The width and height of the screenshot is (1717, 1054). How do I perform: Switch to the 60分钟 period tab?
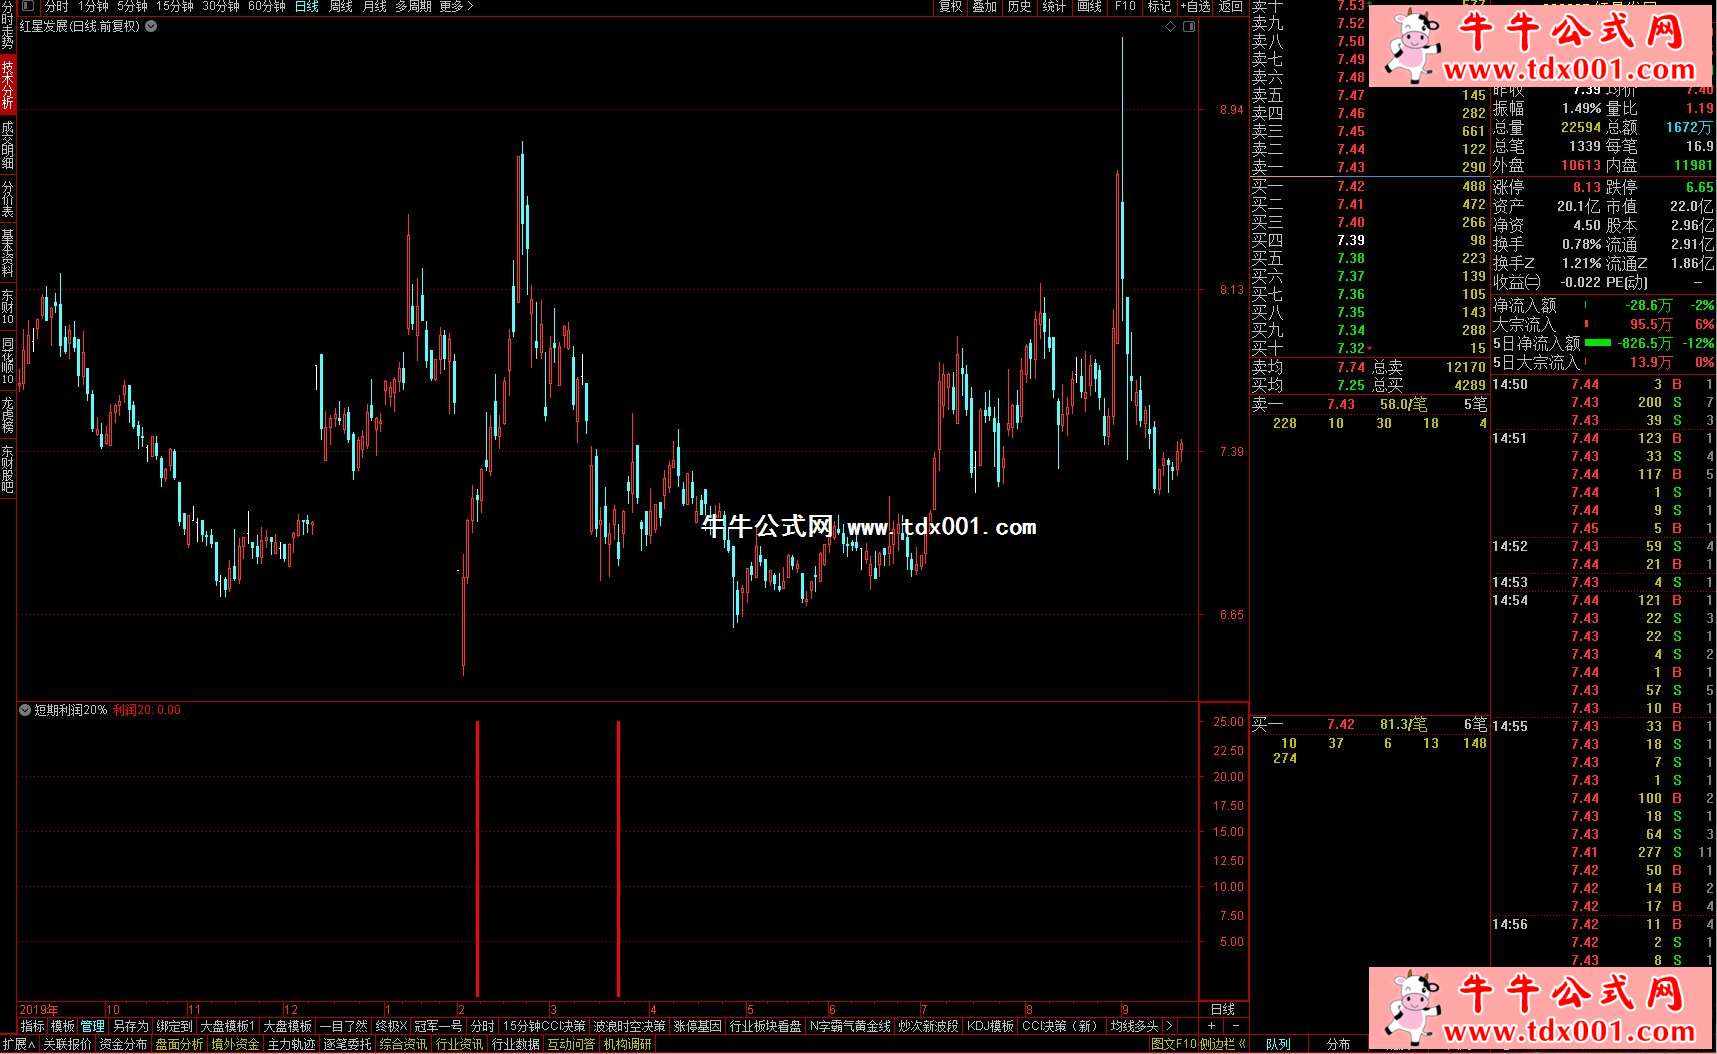coord(266,7)
